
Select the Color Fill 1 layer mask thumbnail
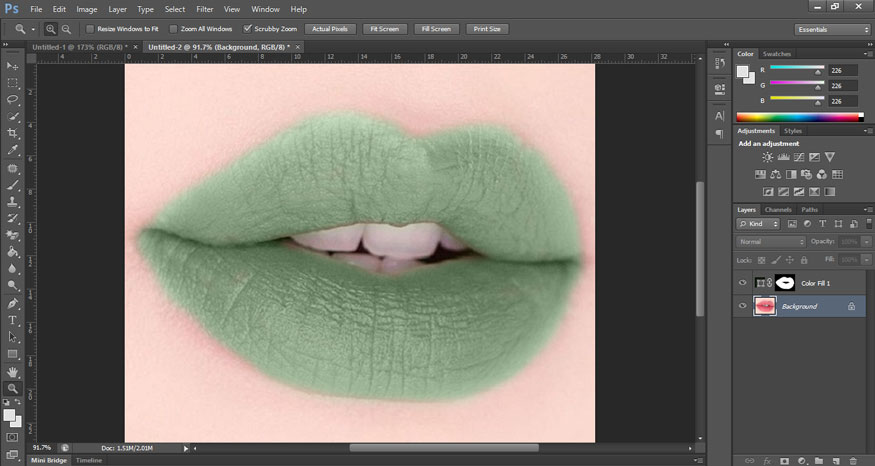pos(785,283)
